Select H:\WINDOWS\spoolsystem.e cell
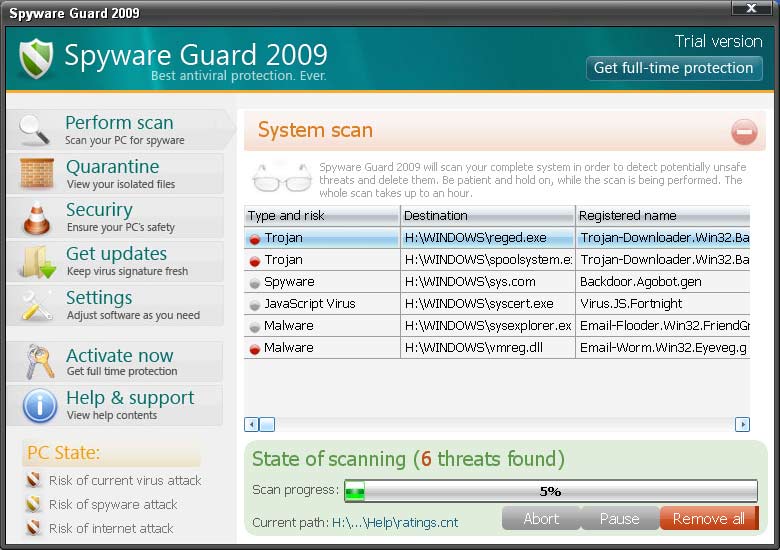Viewport: 780px width, 550px height. pyautogui.click(x=488, y=260)
